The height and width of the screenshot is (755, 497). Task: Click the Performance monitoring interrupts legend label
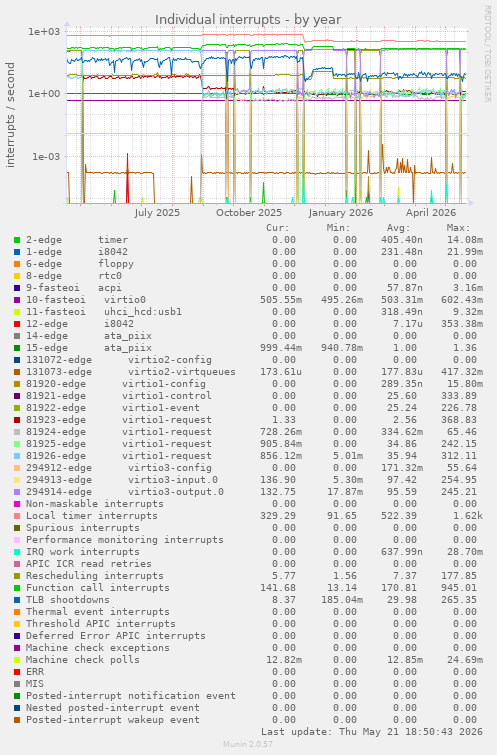coord(125,540)
